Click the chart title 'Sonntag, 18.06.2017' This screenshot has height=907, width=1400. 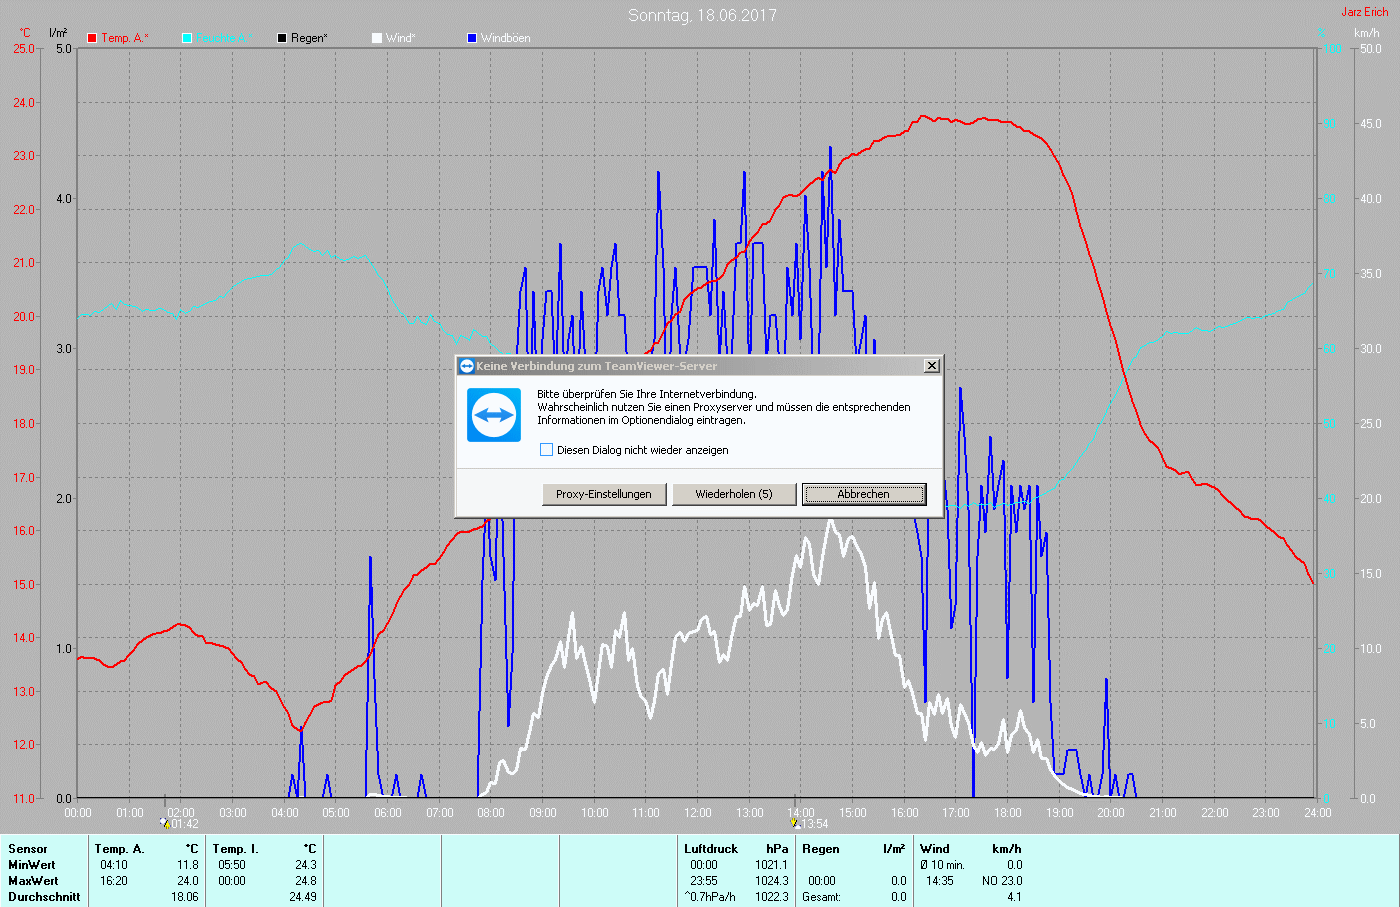(702, 15)
